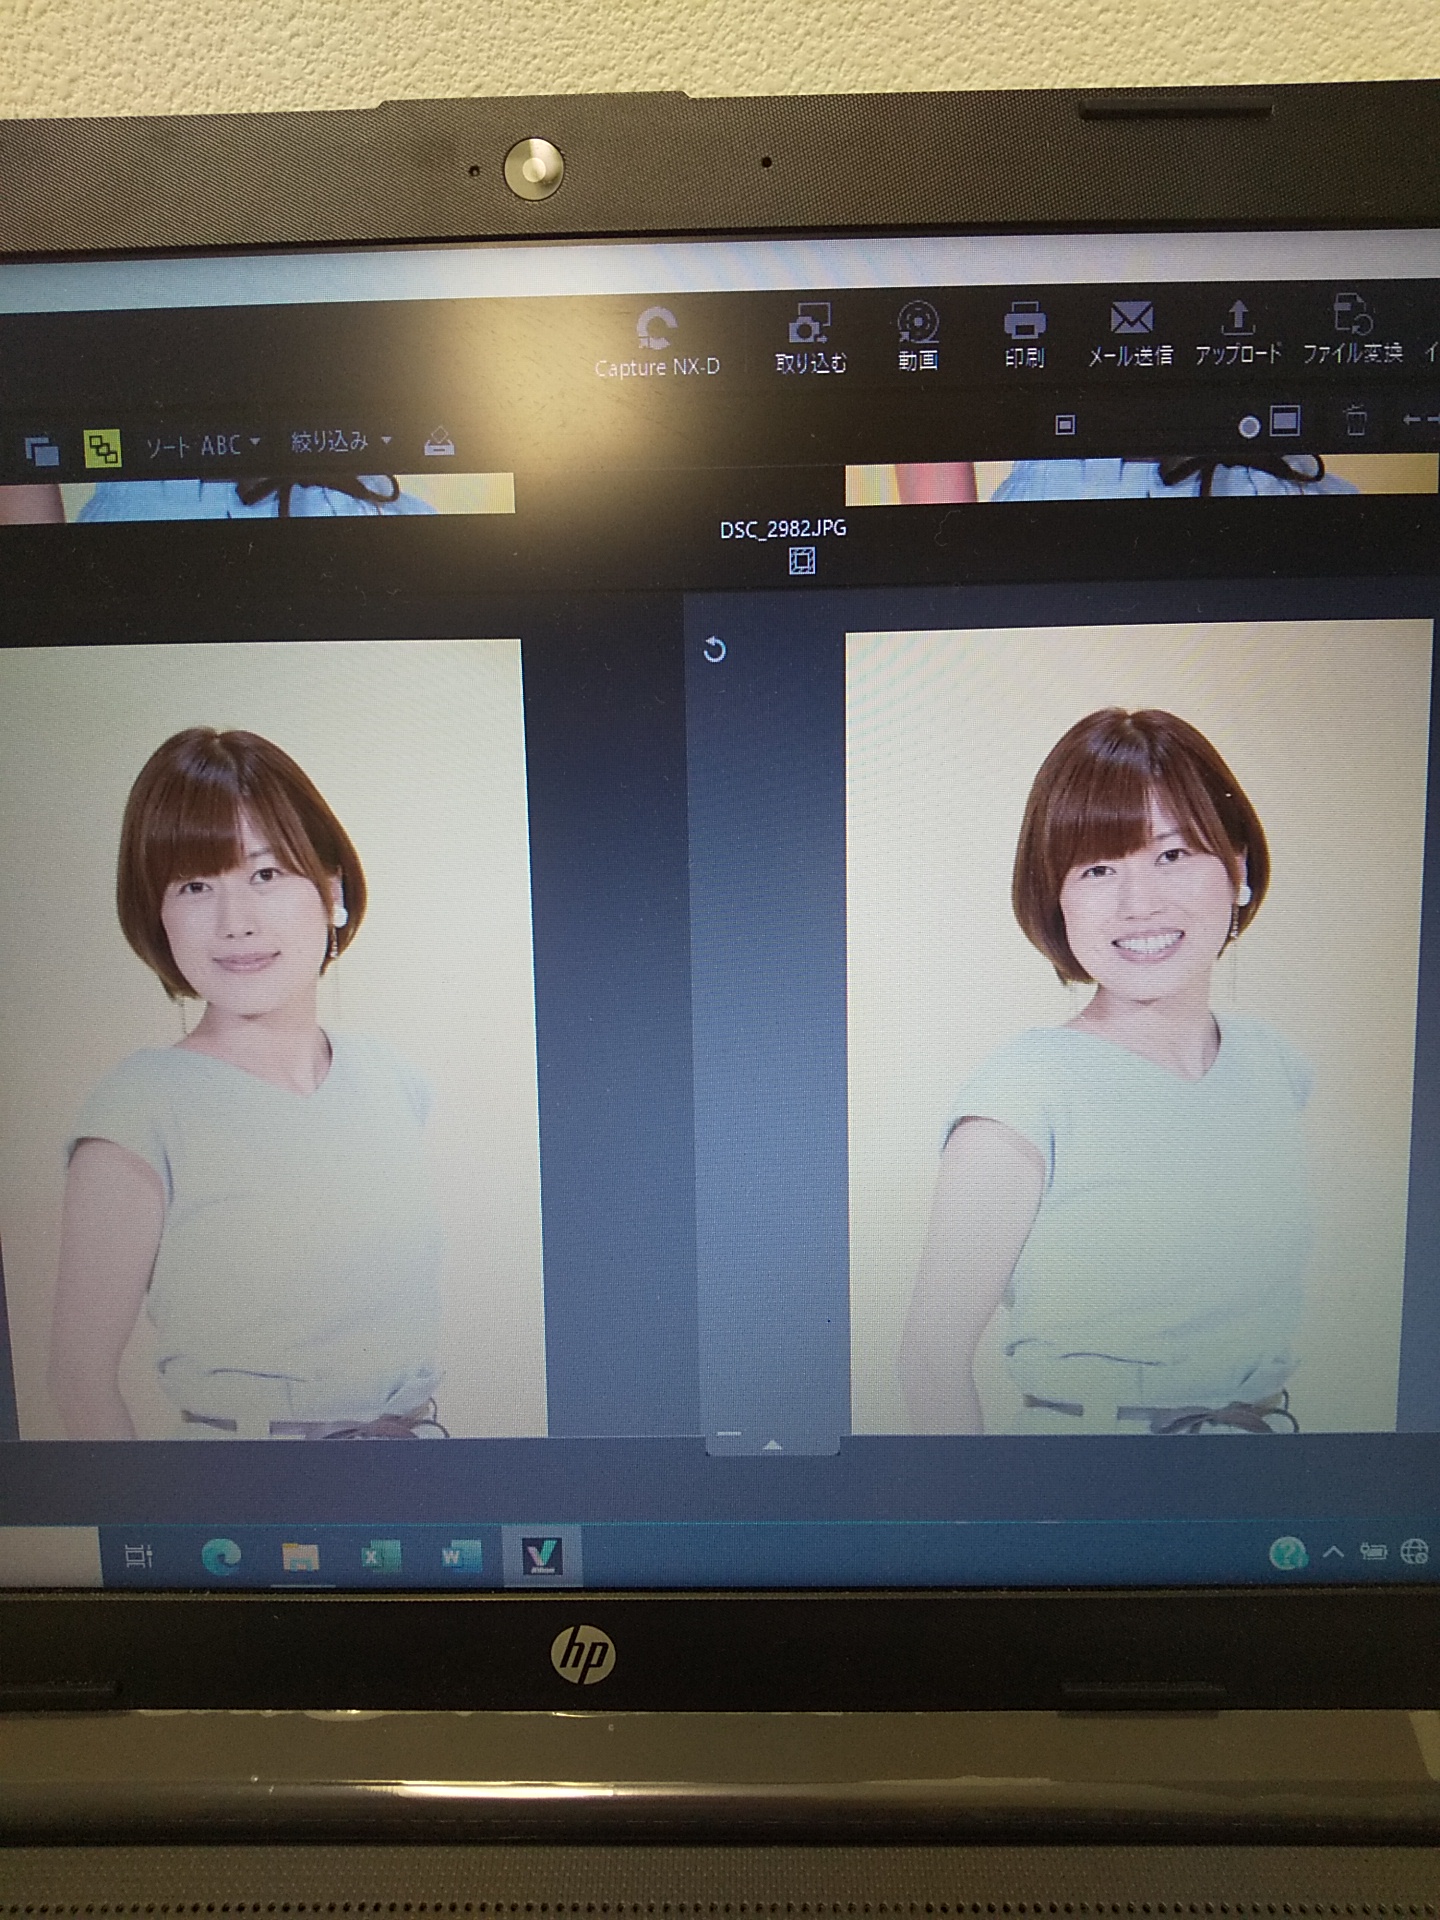This screenshot has height=1920, width=1440.
Task: Open the 絞り込み filter dropdown
Action: click(341, 441)
